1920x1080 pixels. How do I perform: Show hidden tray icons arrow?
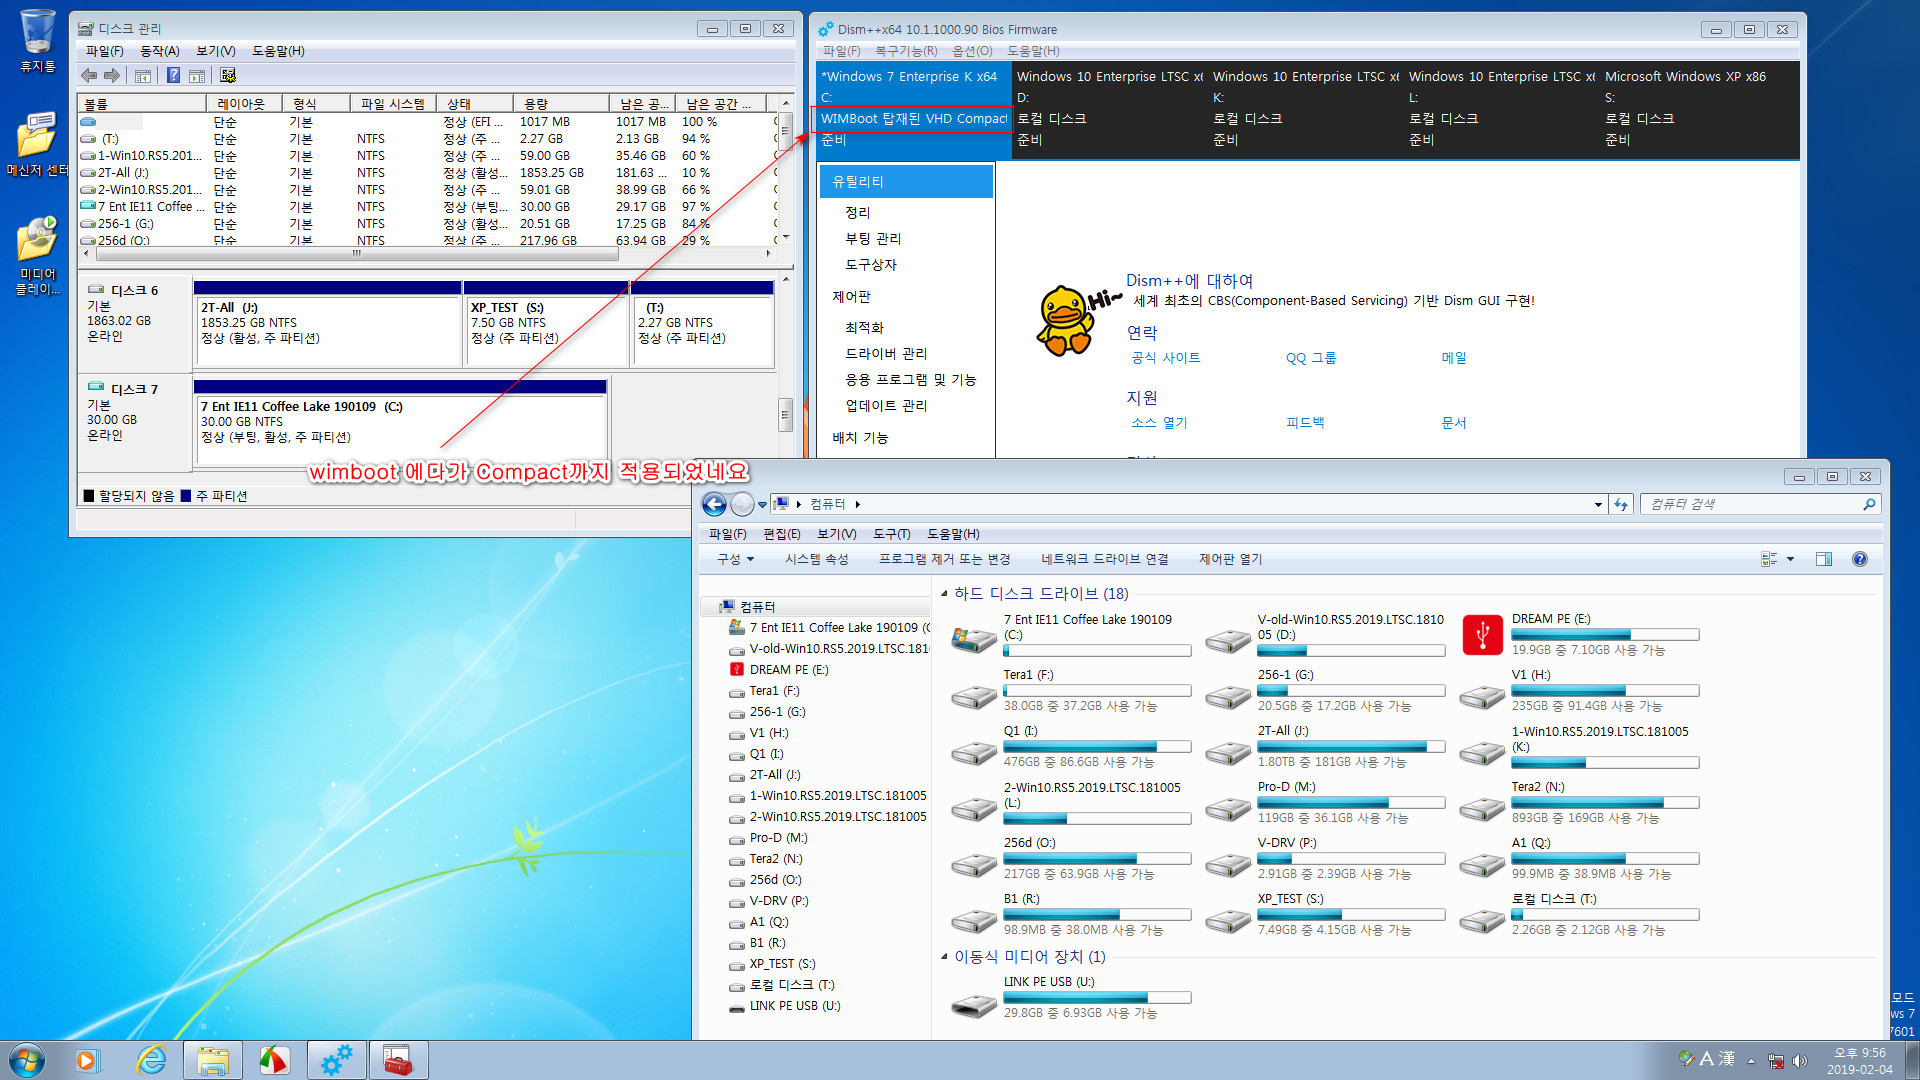(1751, 1061)
